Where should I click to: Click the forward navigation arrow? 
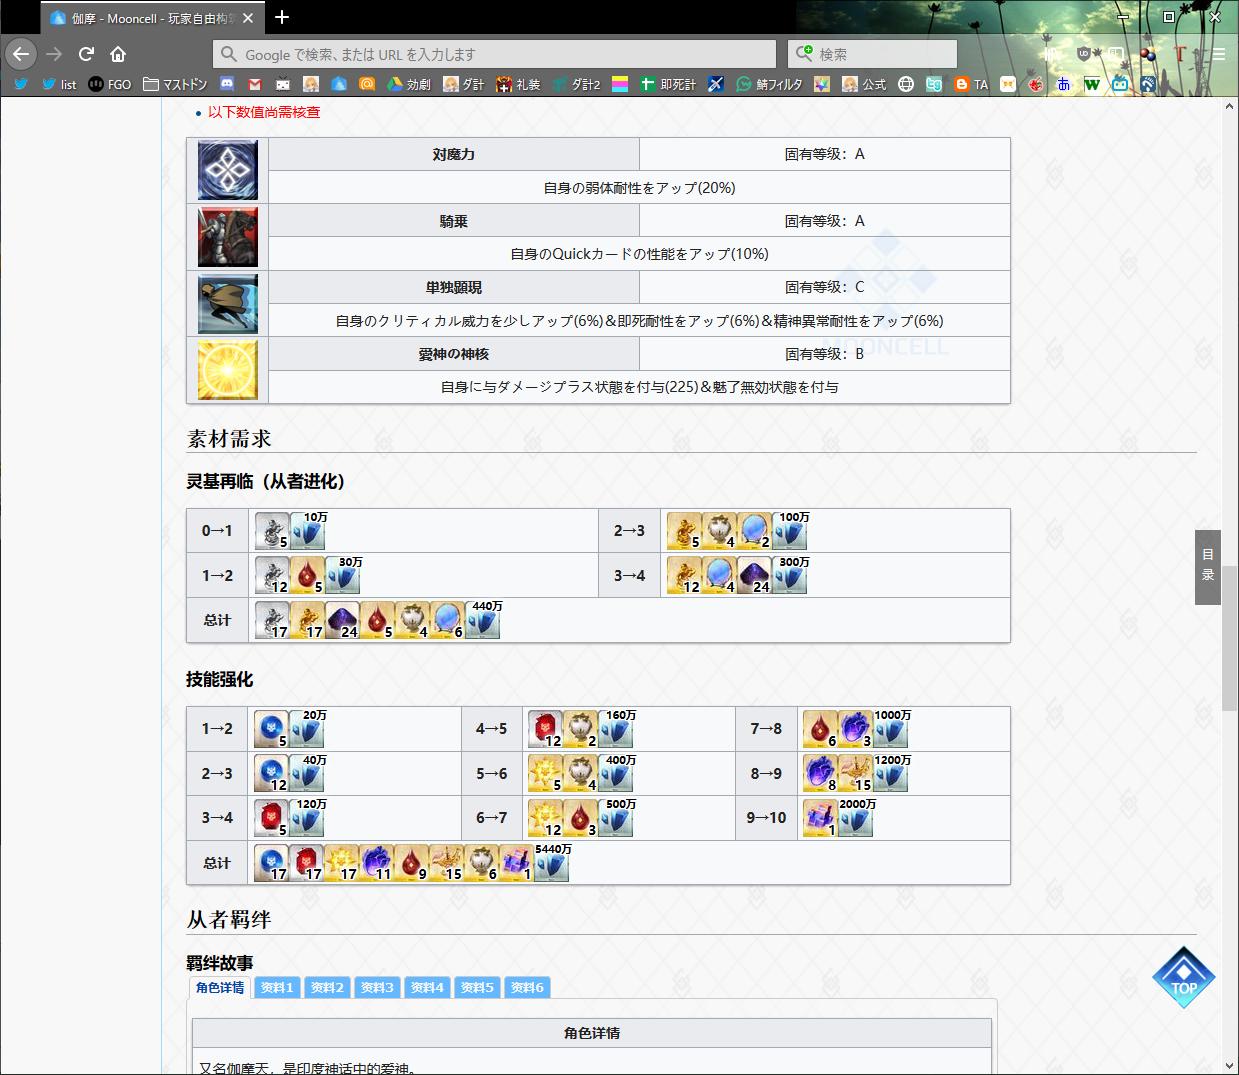(54, 54)
